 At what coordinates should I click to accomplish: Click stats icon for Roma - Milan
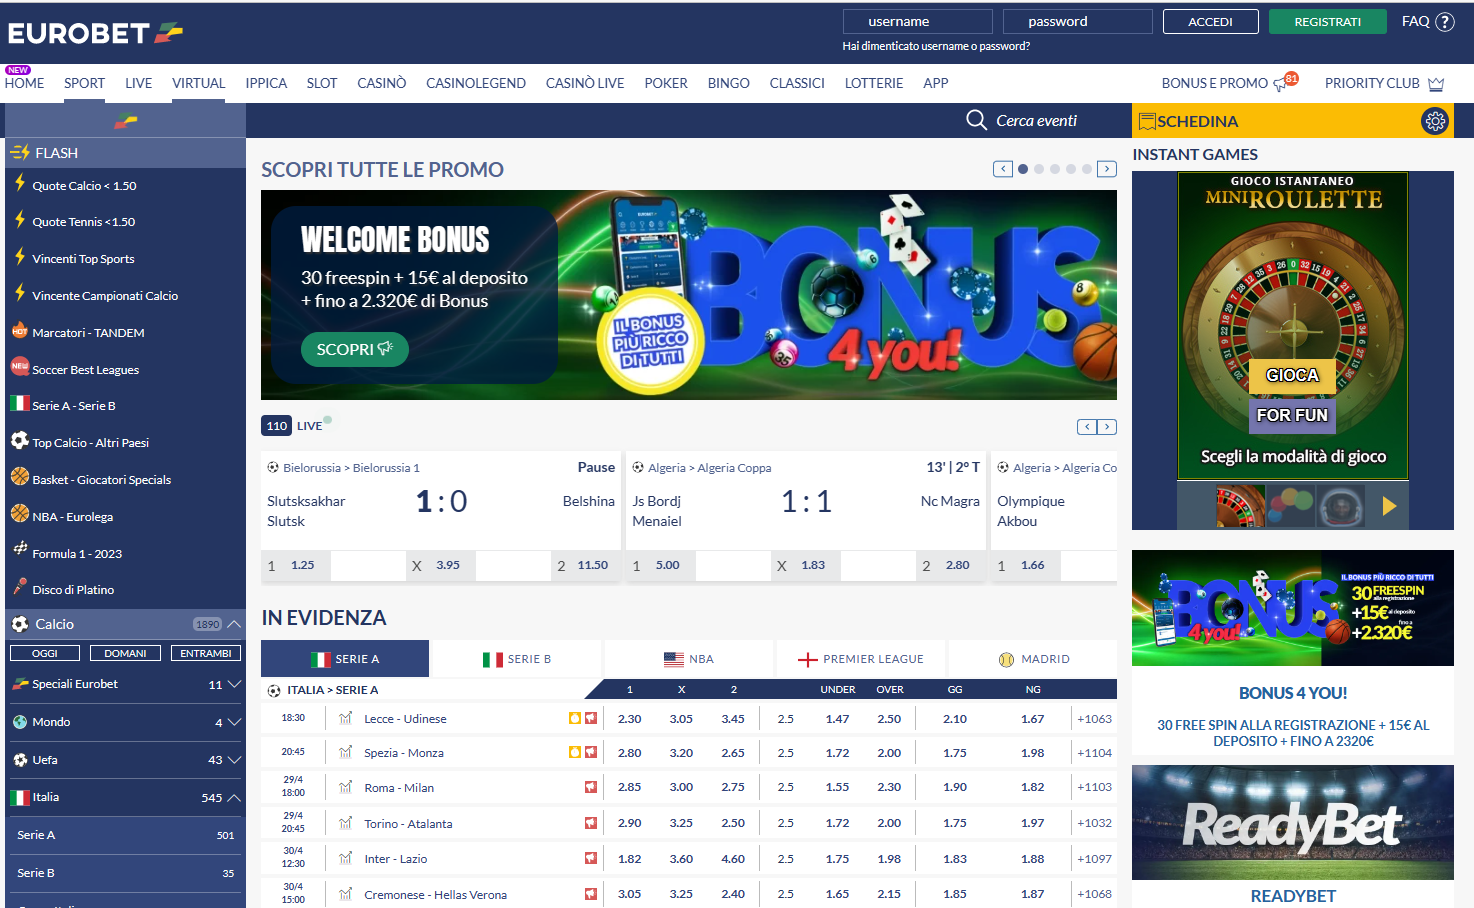[345, 787]
